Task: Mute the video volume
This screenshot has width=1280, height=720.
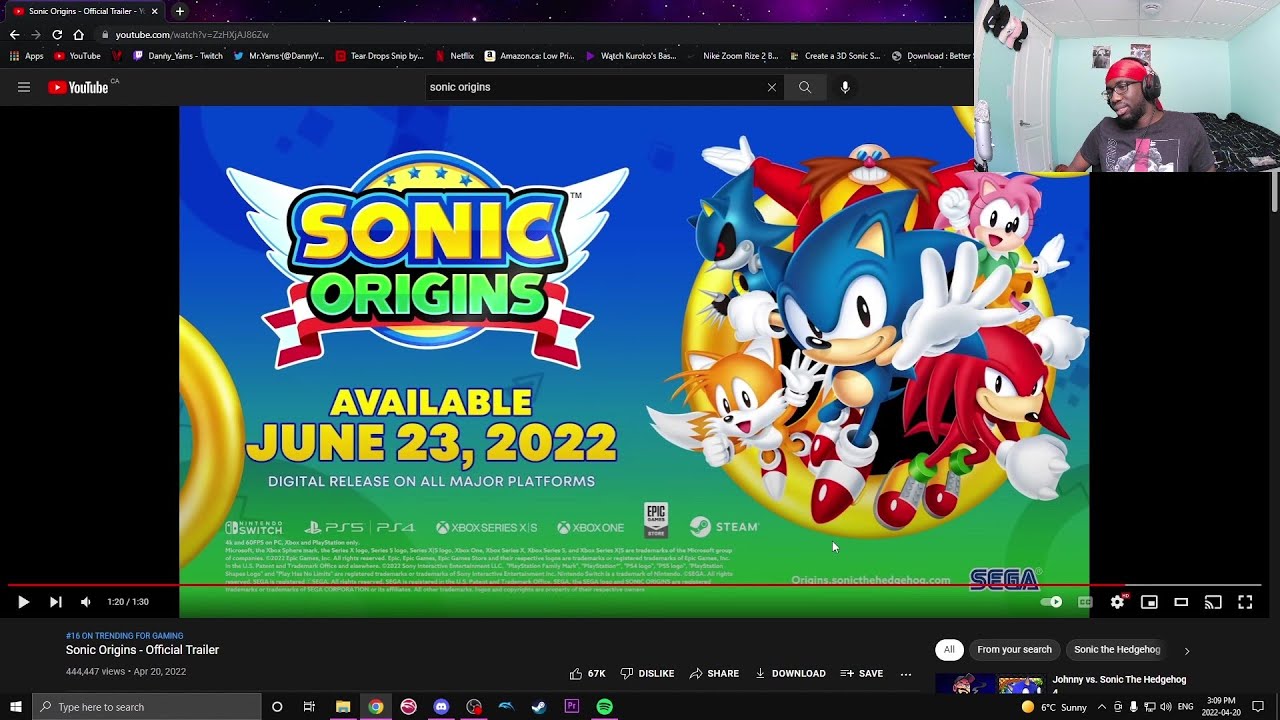Action: pyautogui.click(x=85, y=602)
